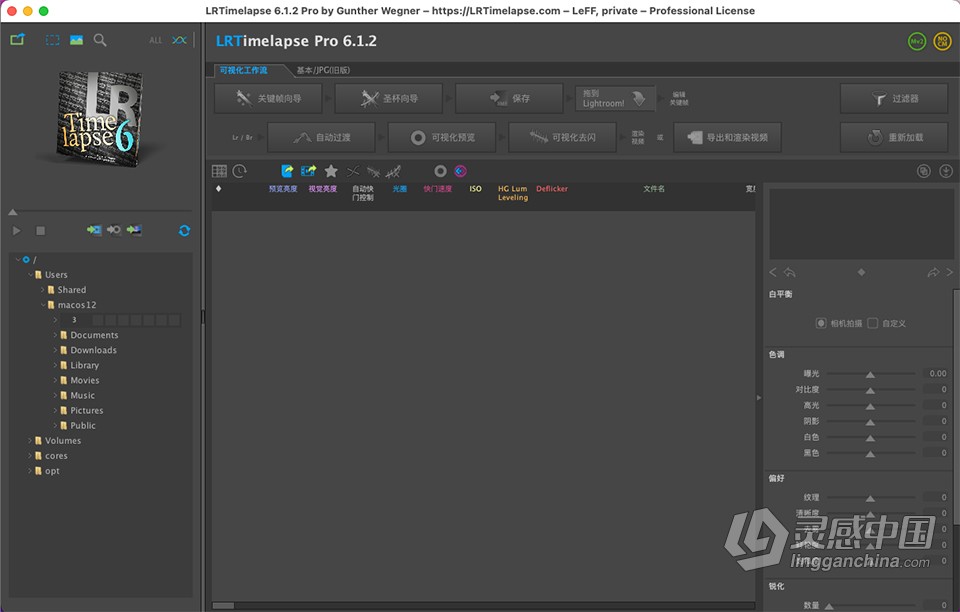Click the green arrow to image icon
Viewport: 960px width, 612px height.
coord(134,230)
